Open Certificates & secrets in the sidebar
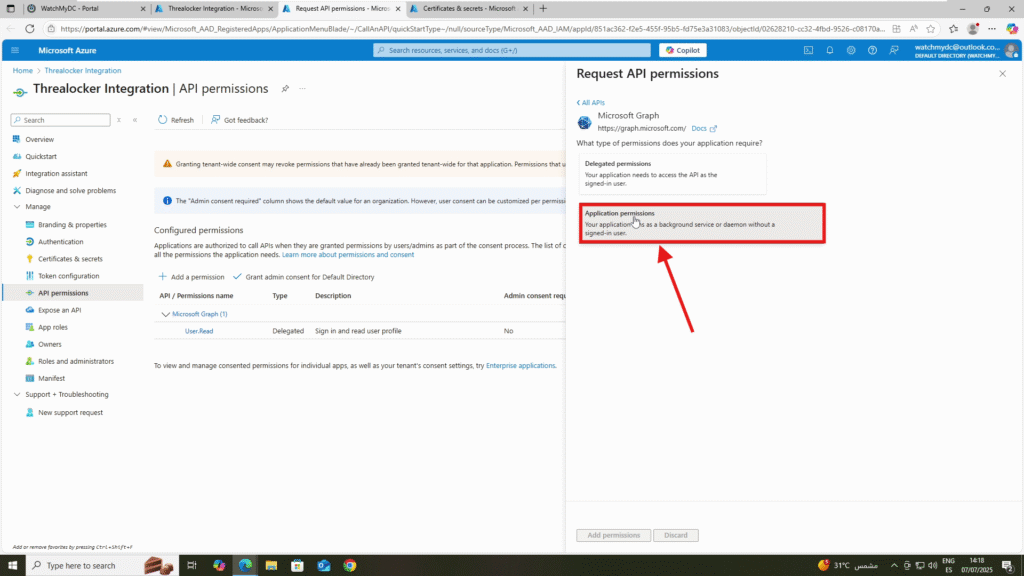Viewport: 1024px width, 576px height. [x=70, y=259]
